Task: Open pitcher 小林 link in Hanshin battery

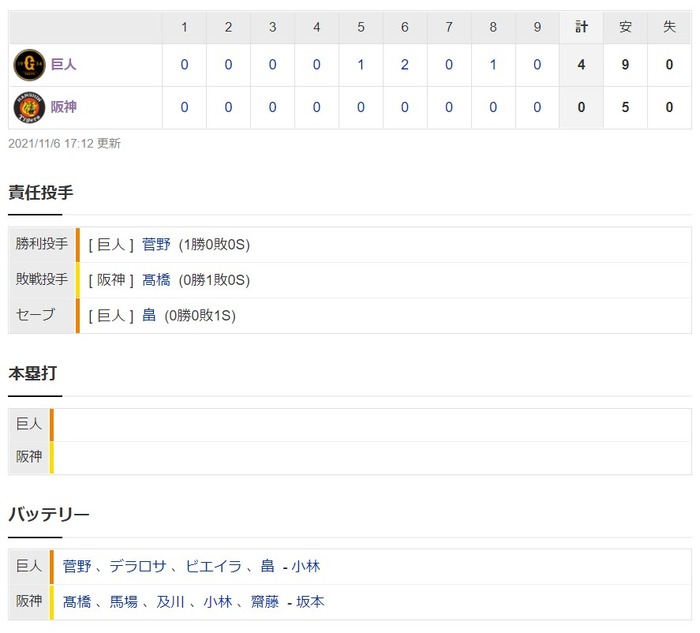Action: pos(218,602)
